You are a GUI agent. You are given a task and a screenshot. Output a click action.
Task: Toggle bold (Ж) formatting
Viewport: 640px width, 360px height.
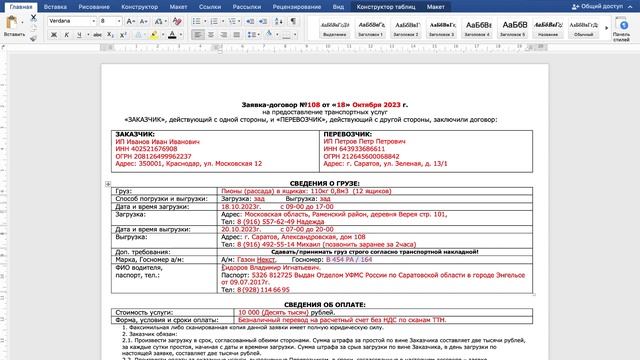[x=53, y=35]
